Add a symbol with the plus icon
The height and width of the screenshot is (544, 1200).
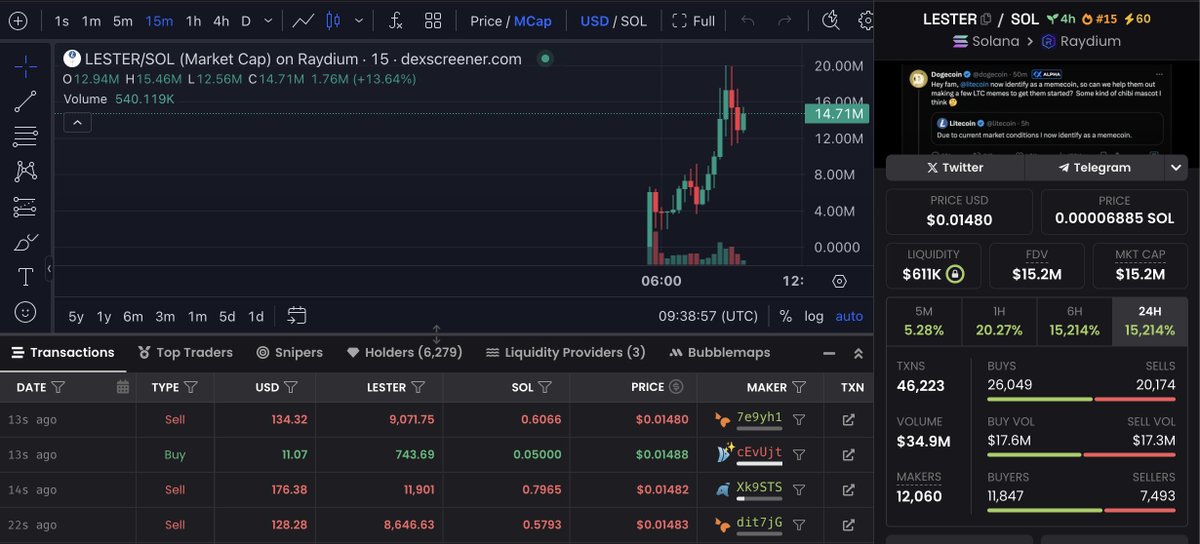(x=17, y=20)
